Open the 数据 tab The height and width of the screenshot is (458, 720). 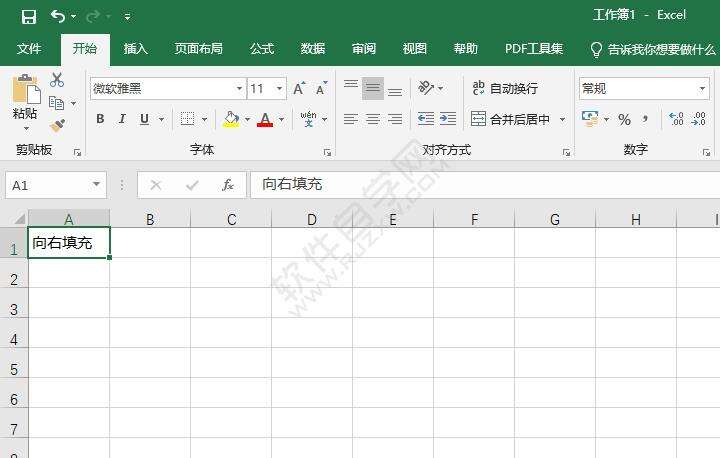point(313,49)
